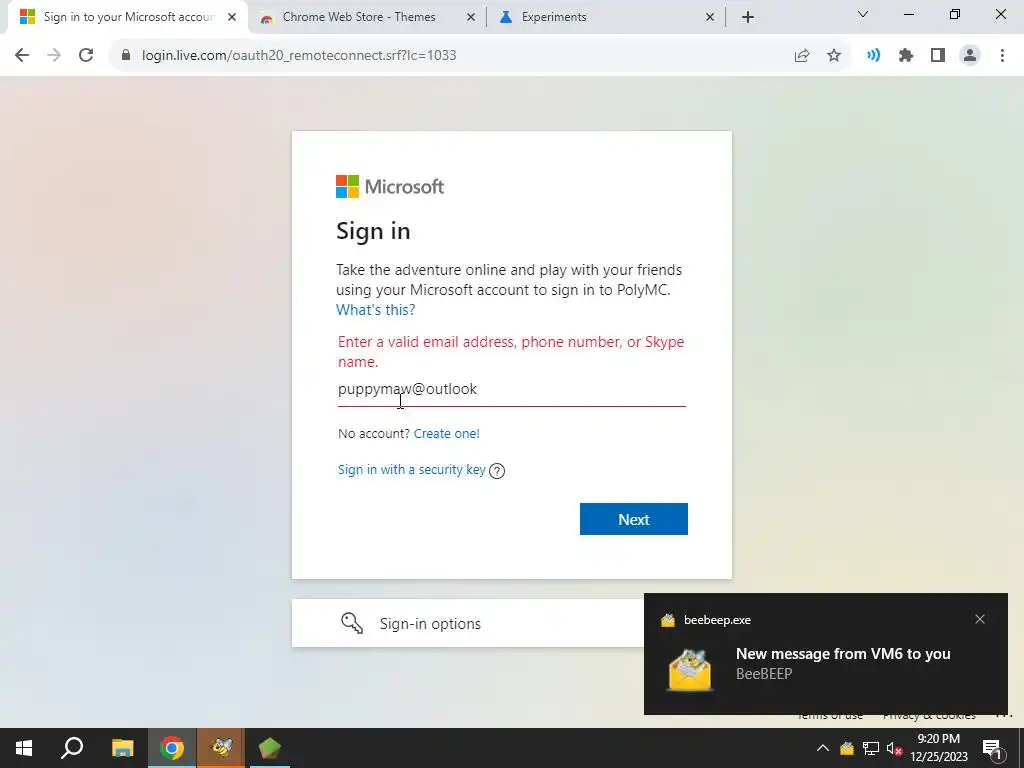Open the Chrome side panel
The height and width of the screenshot is (768, 1024).
pyautogui.click(x=938, y=56)
